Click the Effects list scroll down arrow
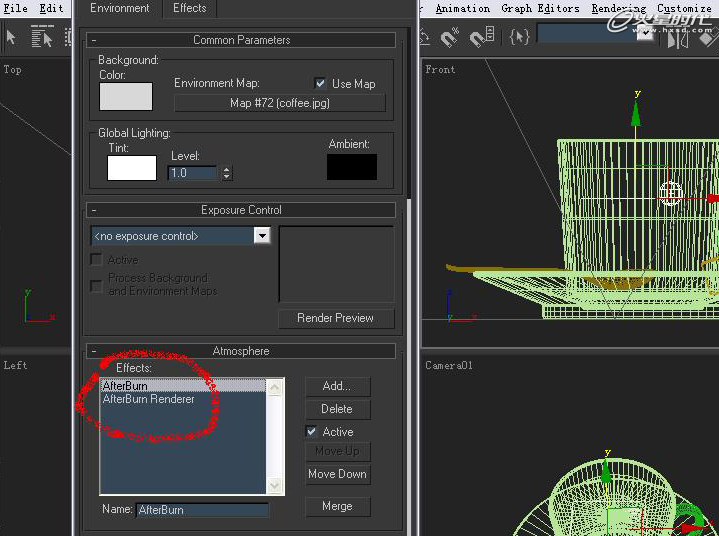 coord(275,485)
